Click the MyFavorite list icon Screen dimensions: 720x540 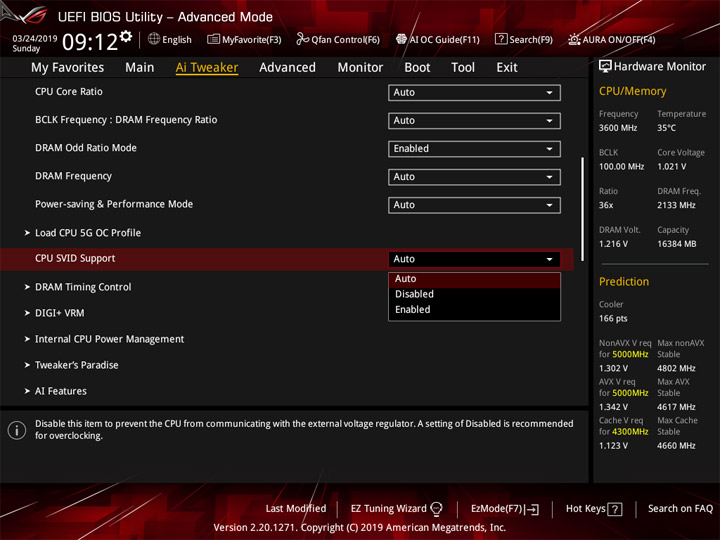[213, 39]
